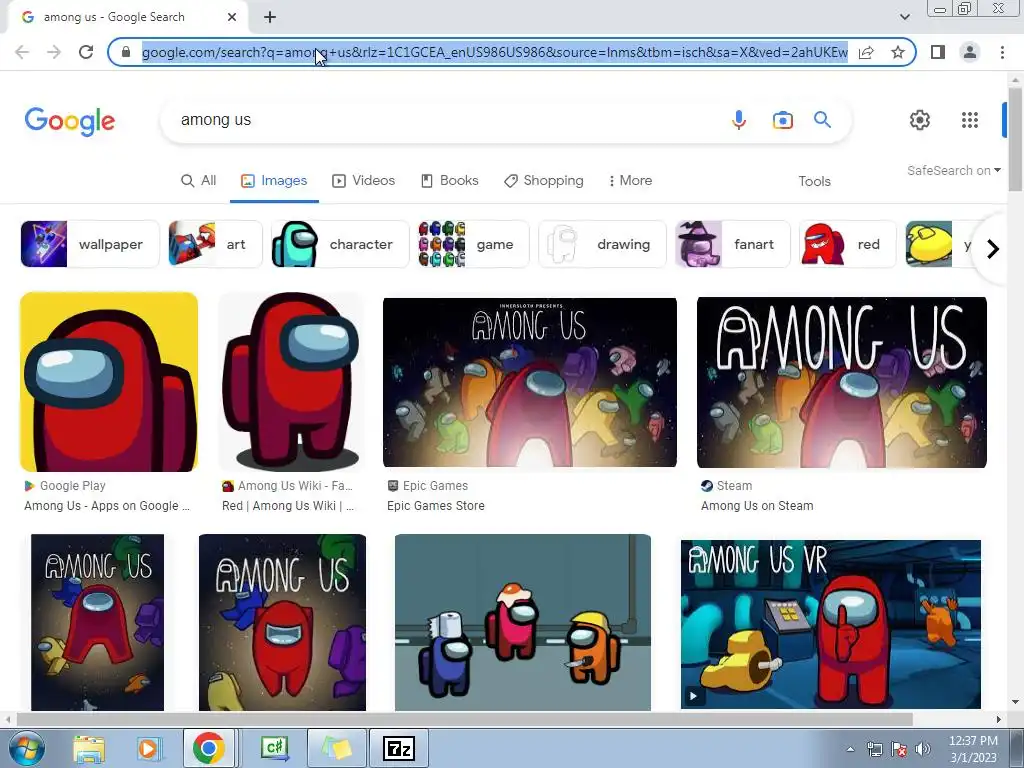1024x768 pixels.
Task: Open the Among Us Wiki red crewmate image
Action: pyautogui.click(x=291, y=382)
